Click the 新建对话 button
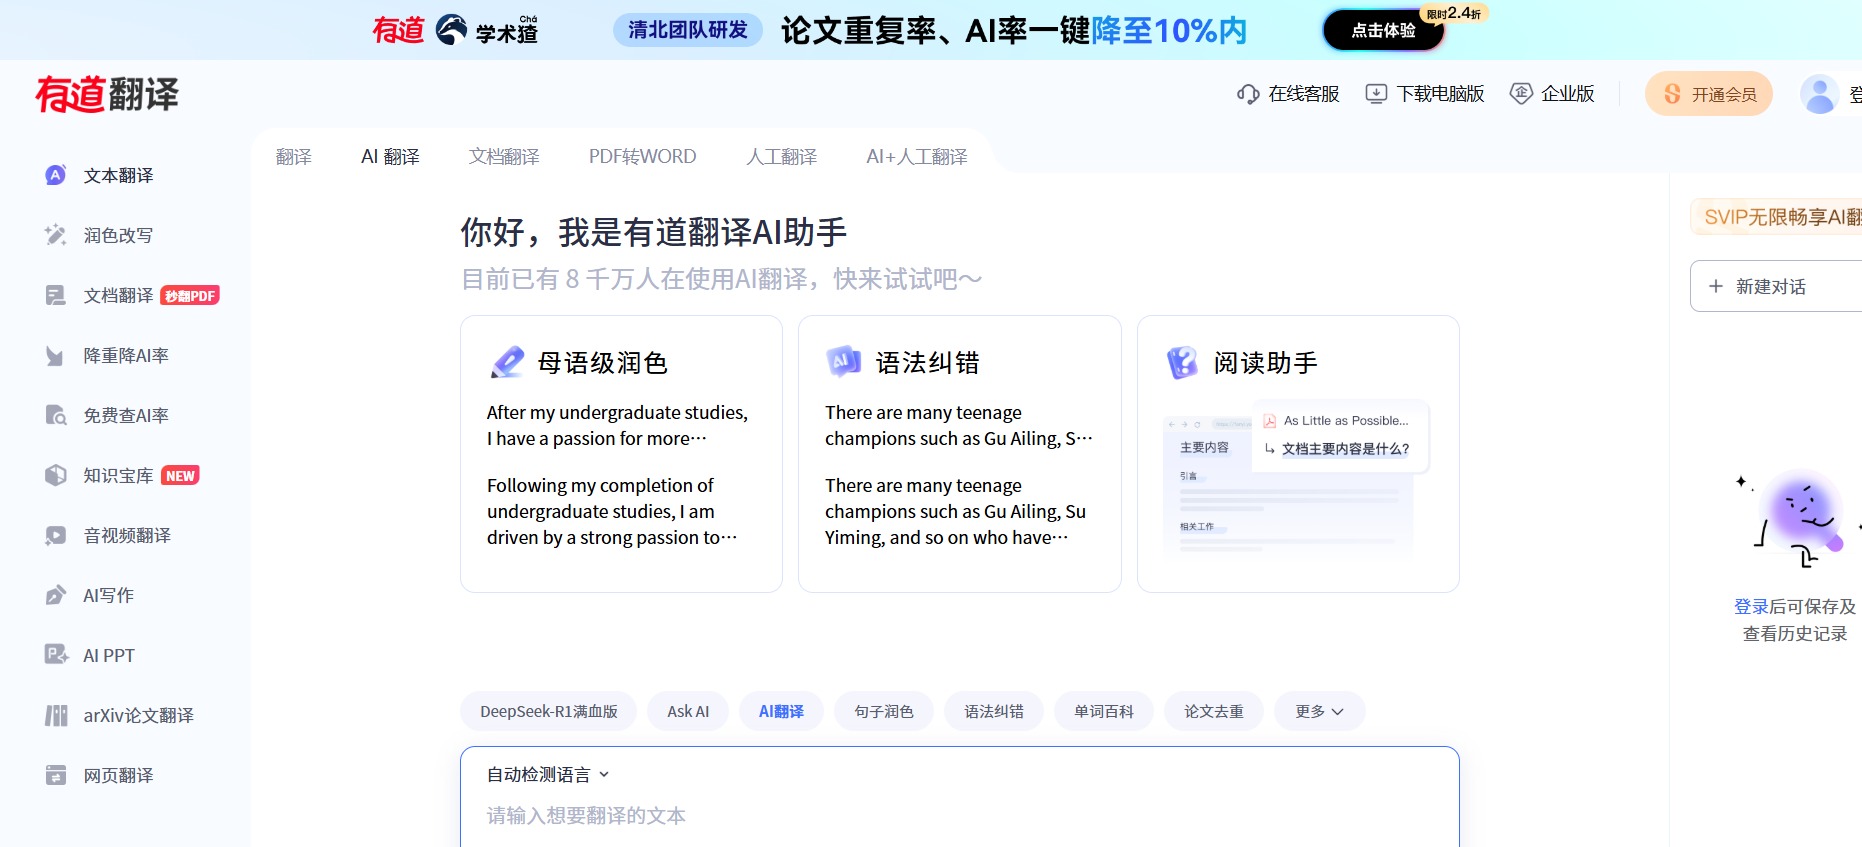 point(1776,286)
